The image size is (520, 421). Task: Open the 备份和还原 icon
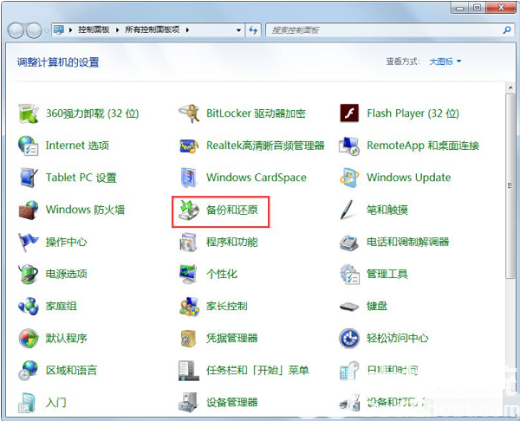click(x=189, y=210)
